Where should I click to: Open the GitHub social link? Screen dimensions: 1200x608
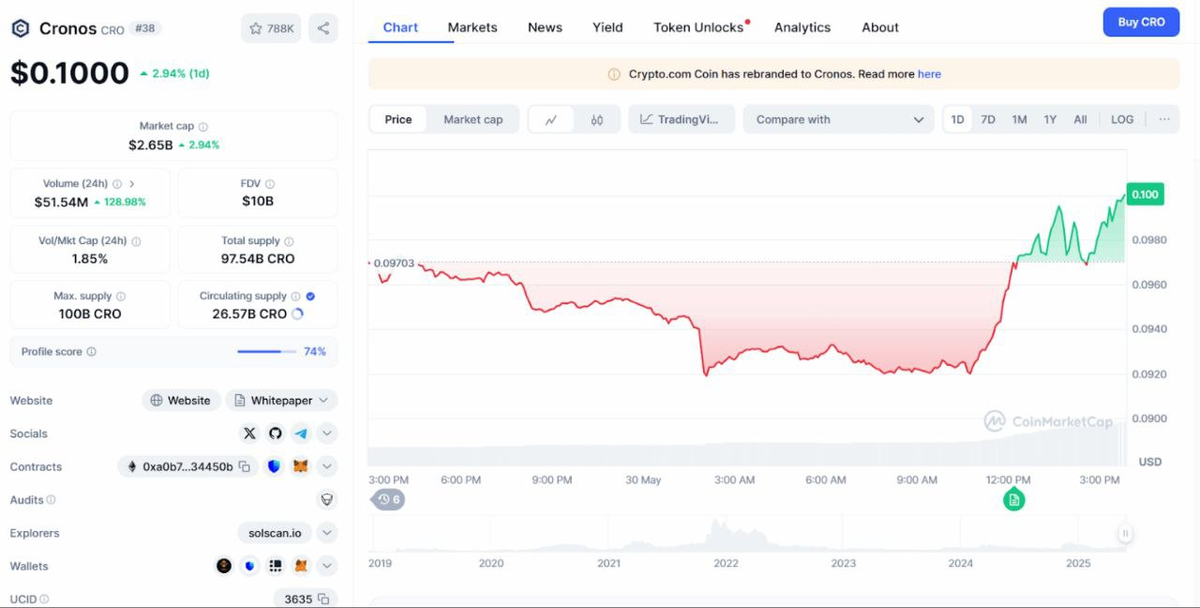point(276,433)
